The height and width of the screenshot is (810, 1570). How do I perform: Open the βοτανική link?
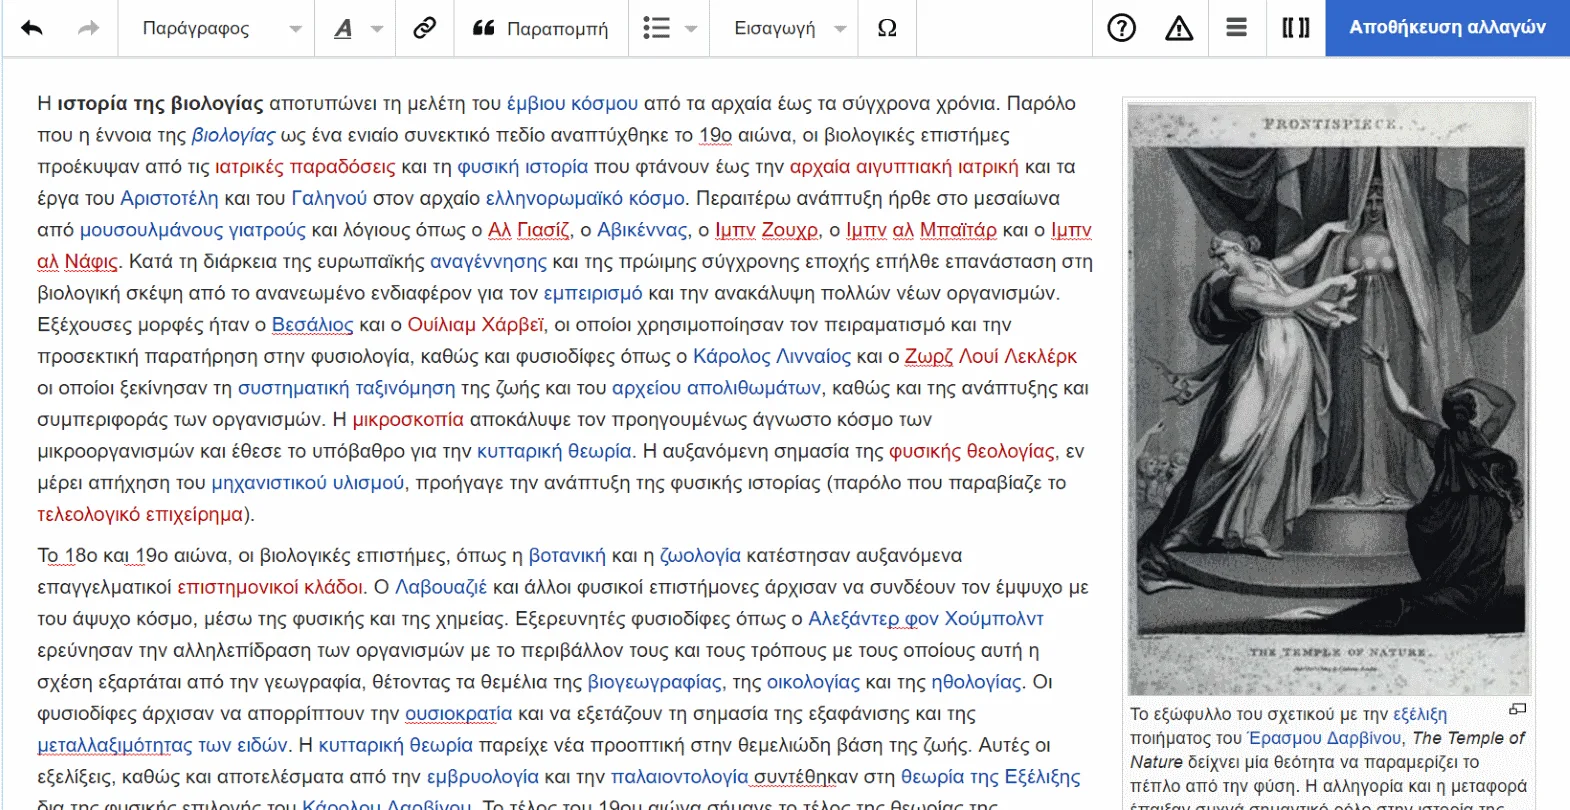567,556
